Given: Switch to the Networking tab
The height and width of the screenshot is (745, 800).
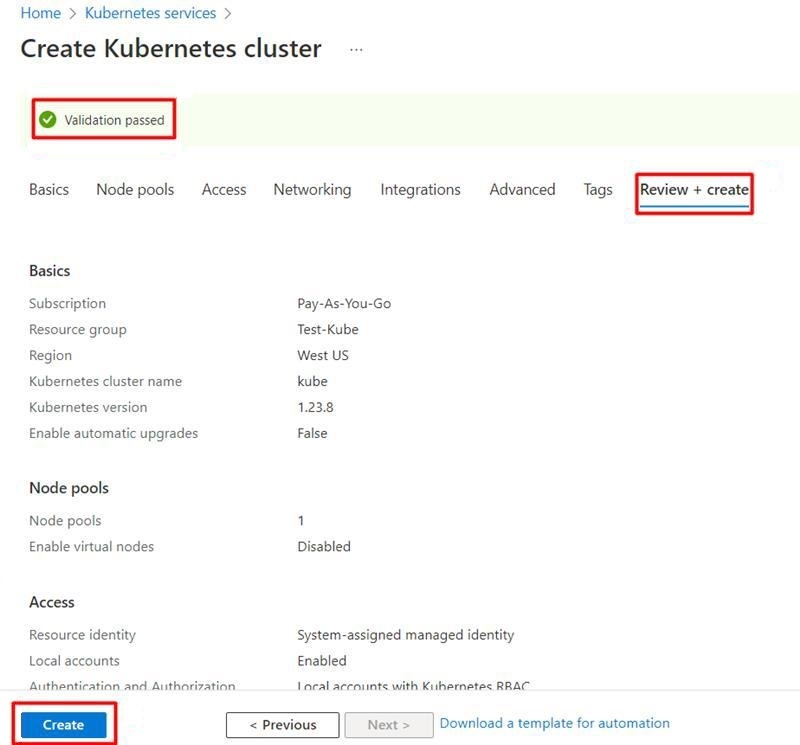Looking at the screenshot, I should (312, 189).
